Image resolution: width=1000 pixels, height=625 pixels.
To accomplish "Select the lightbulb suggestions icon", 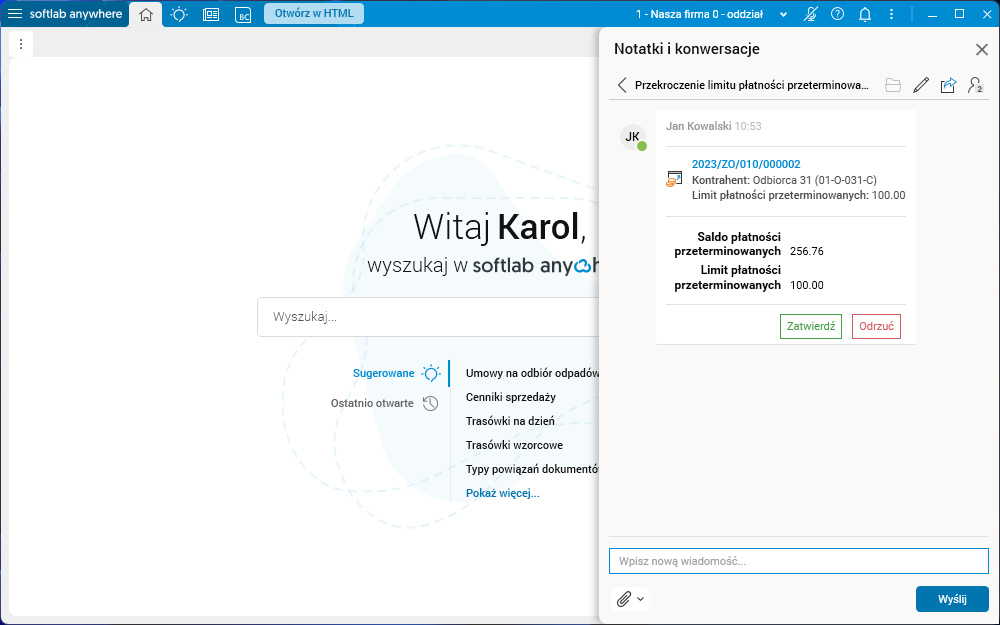I will coord(178,14).
